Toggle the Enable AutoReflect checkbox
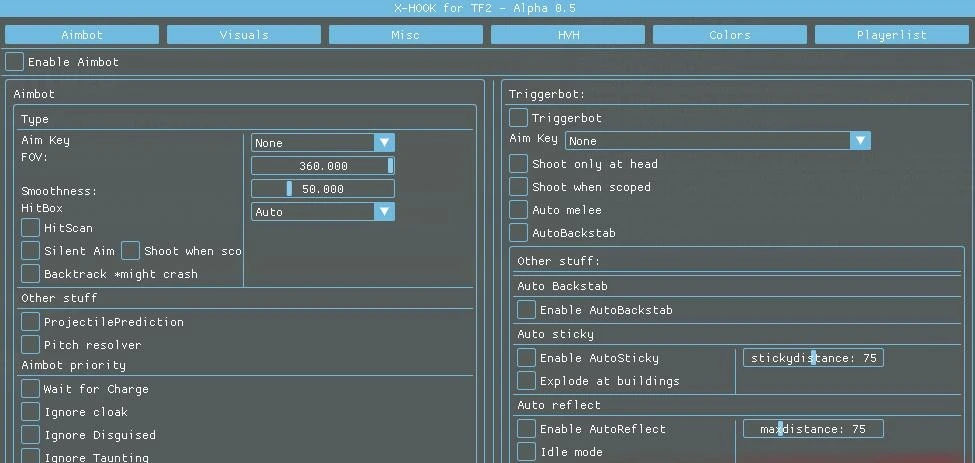The height and width of the screenshot is (463, 975). 526,428
